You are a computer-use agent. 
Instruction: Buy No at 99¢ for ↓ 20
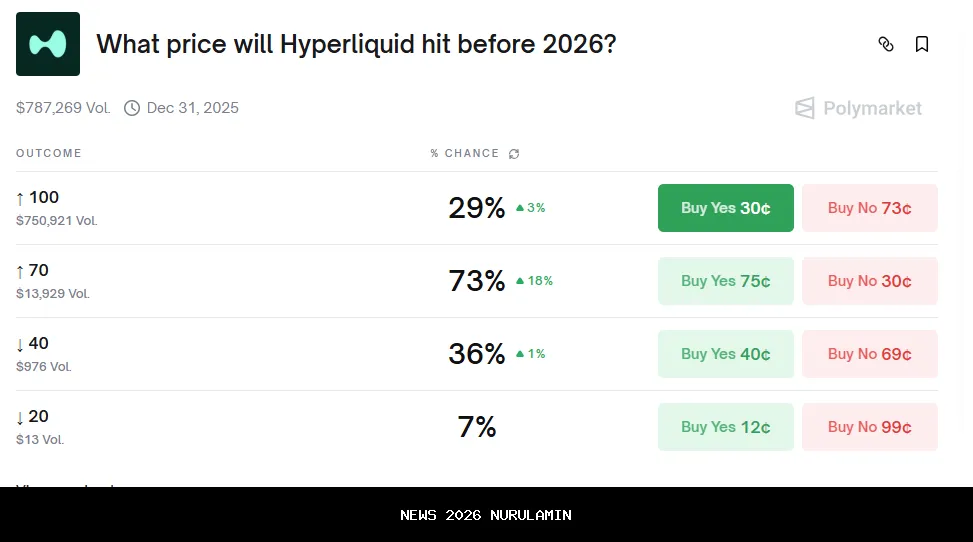coord(869,427)
